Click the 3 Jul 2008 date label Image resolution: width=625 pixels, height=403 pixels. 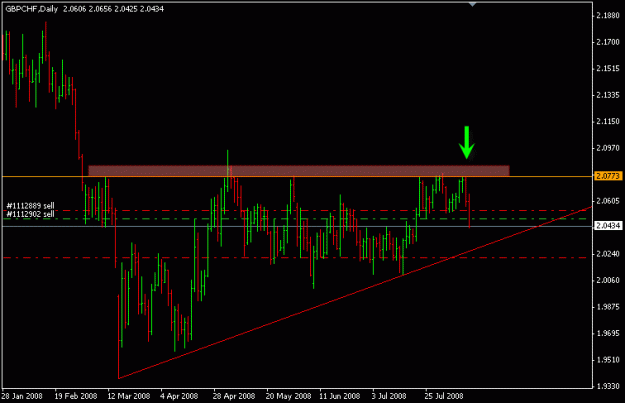(389, 396)
